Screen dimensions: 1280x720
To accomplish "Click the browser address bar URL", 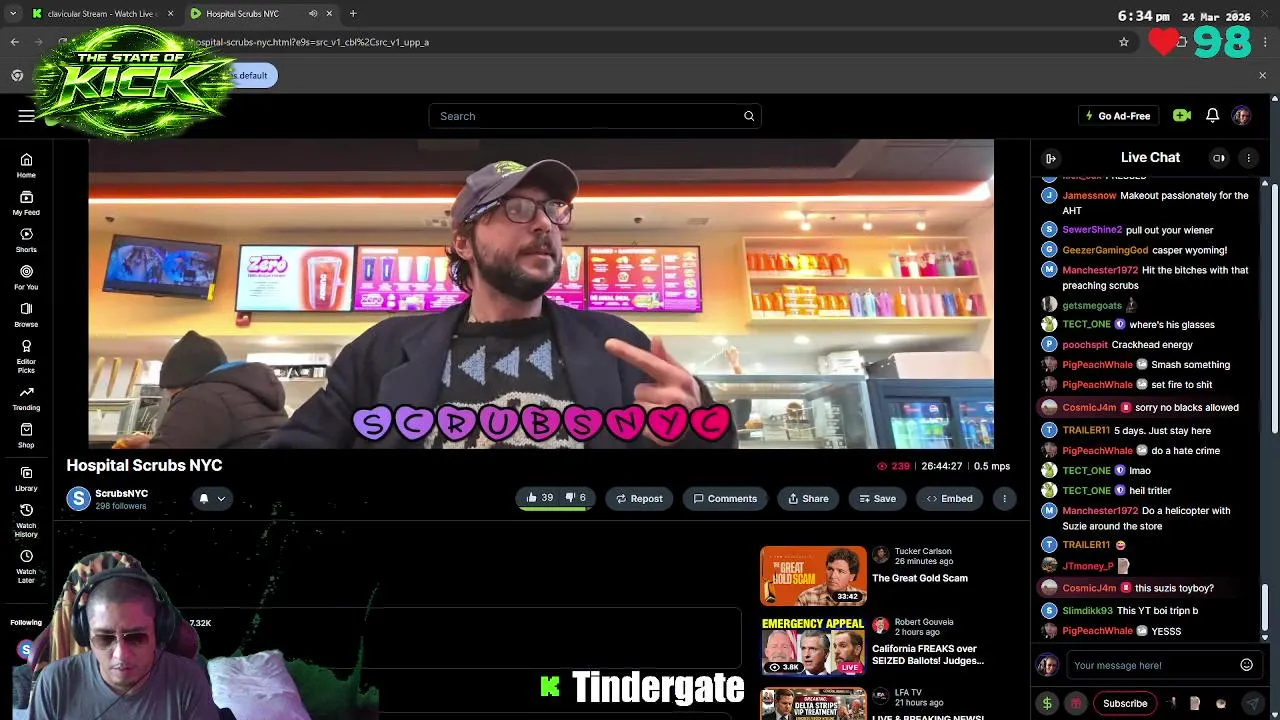I will pyautogui.click(x=310, y=42).
